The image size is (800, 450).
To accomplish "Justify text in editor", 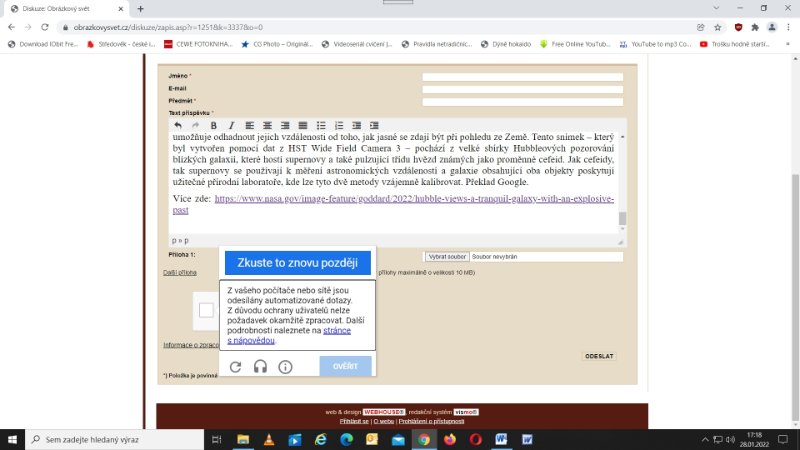I will click(x=303, y=126).
